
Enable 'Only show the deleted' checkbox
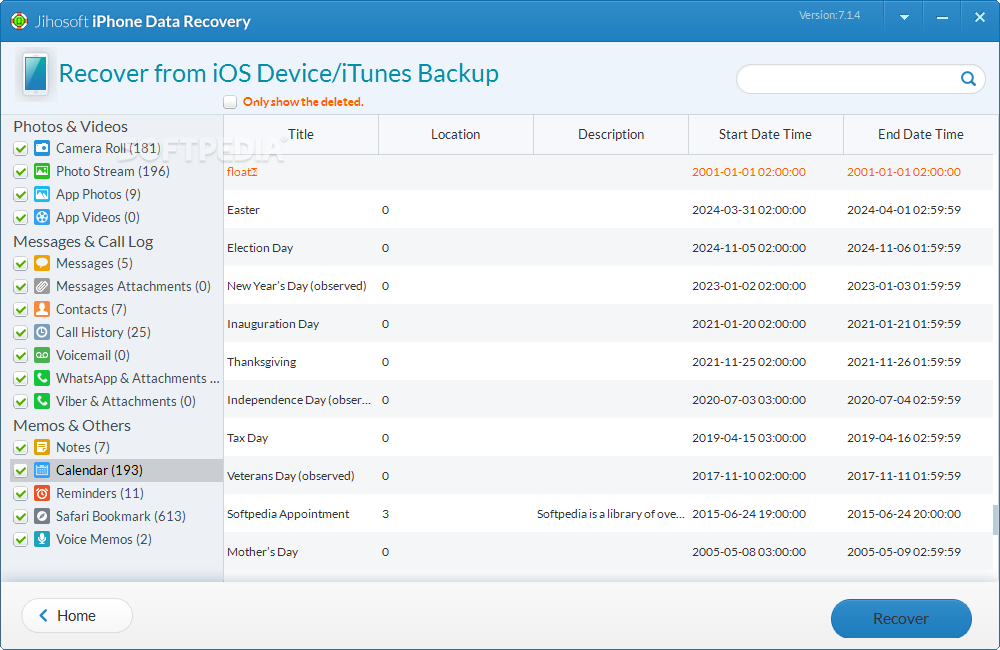230,102
